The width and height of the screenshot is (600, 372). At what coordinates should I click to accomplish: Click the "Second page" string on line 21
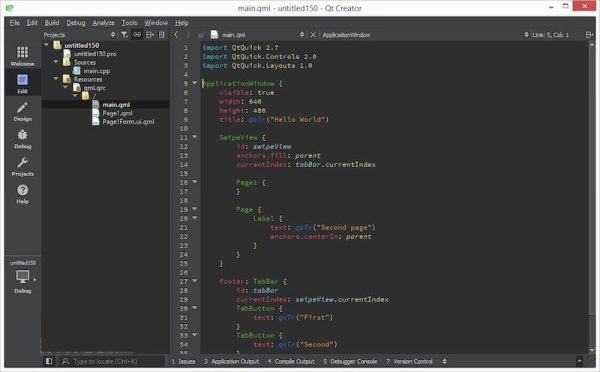click(344, 227)
